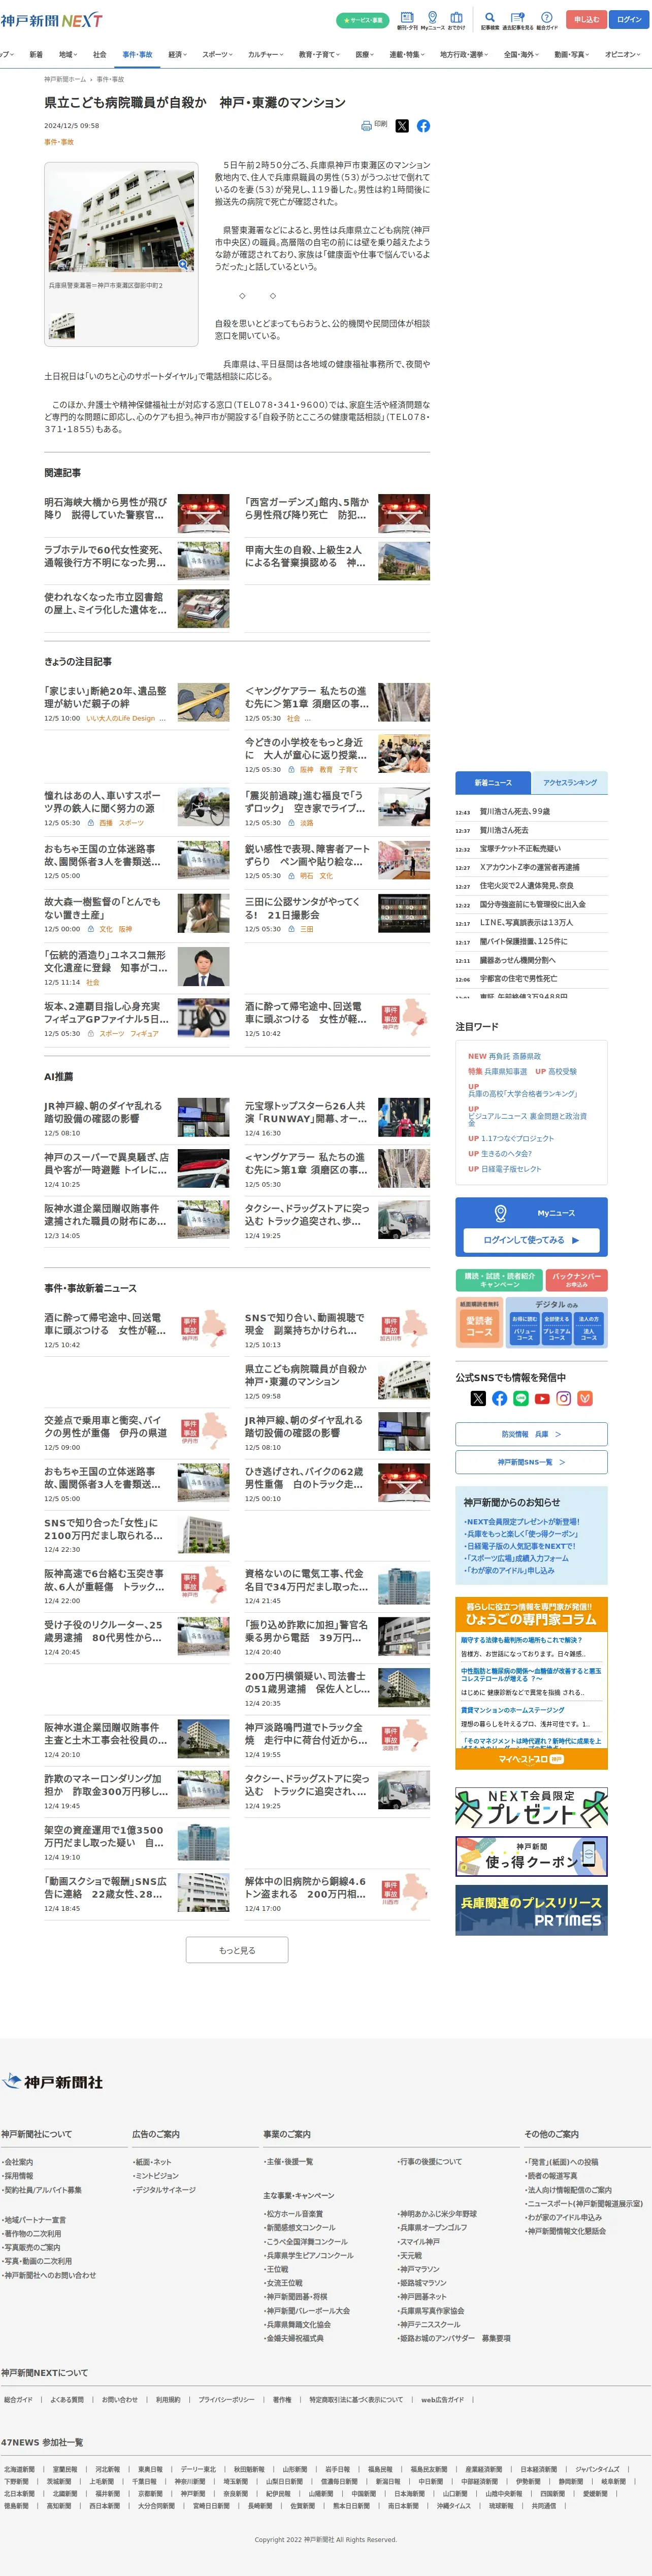Print the article with 印刷 icon
Screen dimensions: 652x2576
374,125
